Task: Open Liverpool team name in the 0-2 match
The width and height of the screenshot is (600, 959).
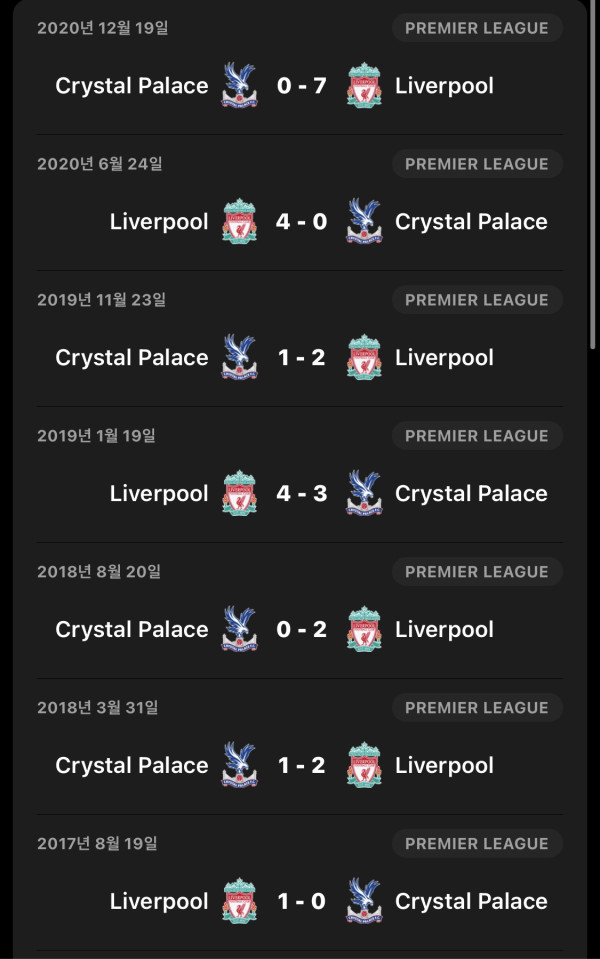Action: coord(444,629)
